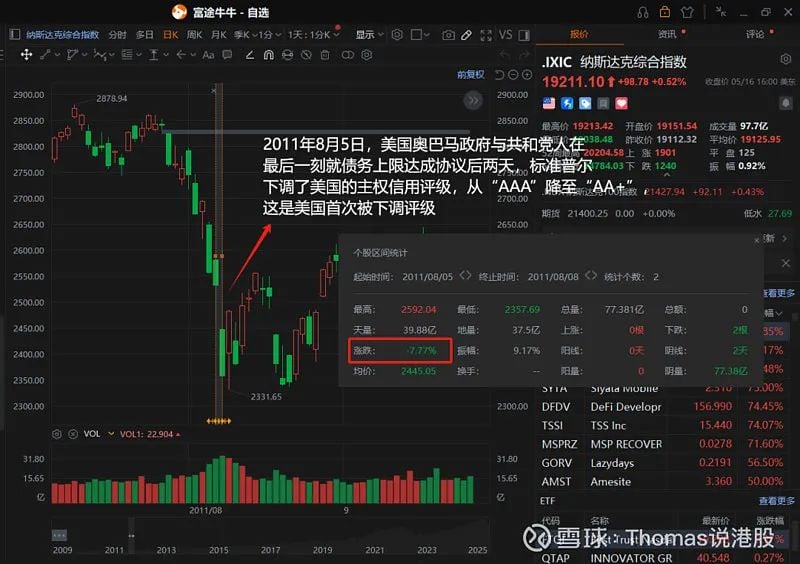This screenshot has width=800, height=564.
Task: Click 查看更多 link next to ETF
Action: coord(777,501)
